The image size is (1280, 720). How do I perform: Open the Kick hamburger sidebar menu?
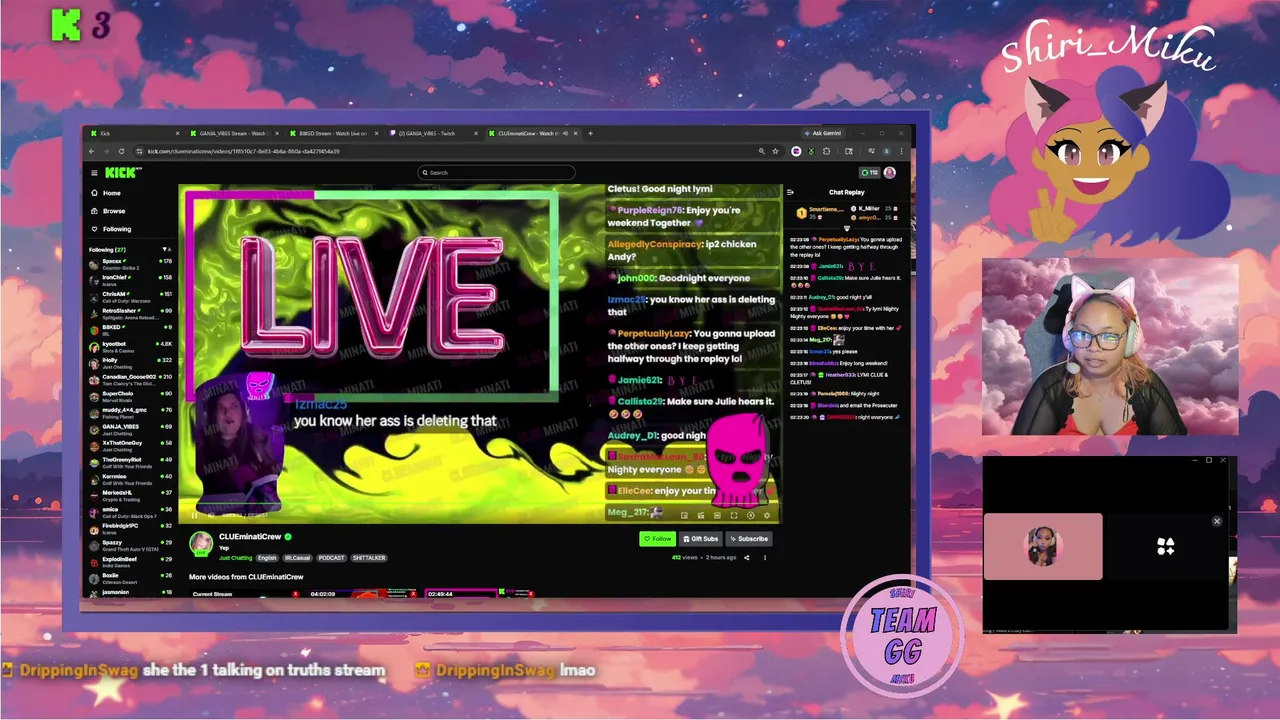click(x=94, y=172)
